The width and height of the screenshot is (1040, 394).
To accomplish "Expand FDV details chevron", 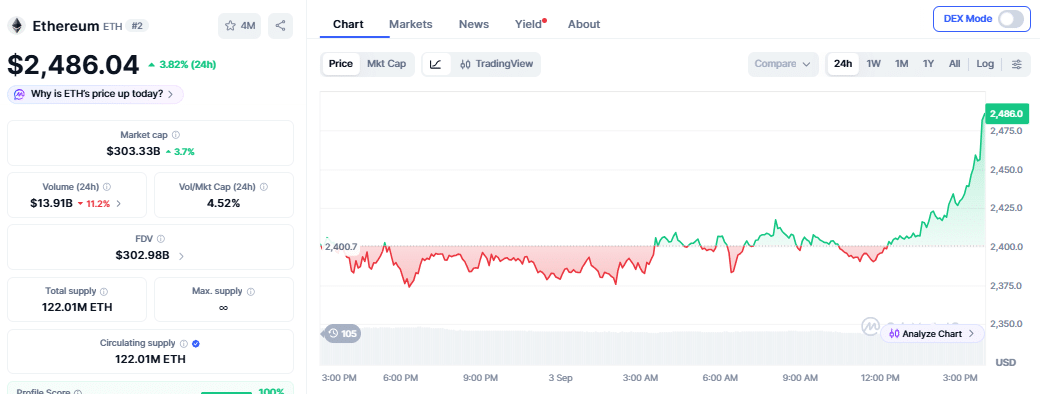I will coord(181,255).
